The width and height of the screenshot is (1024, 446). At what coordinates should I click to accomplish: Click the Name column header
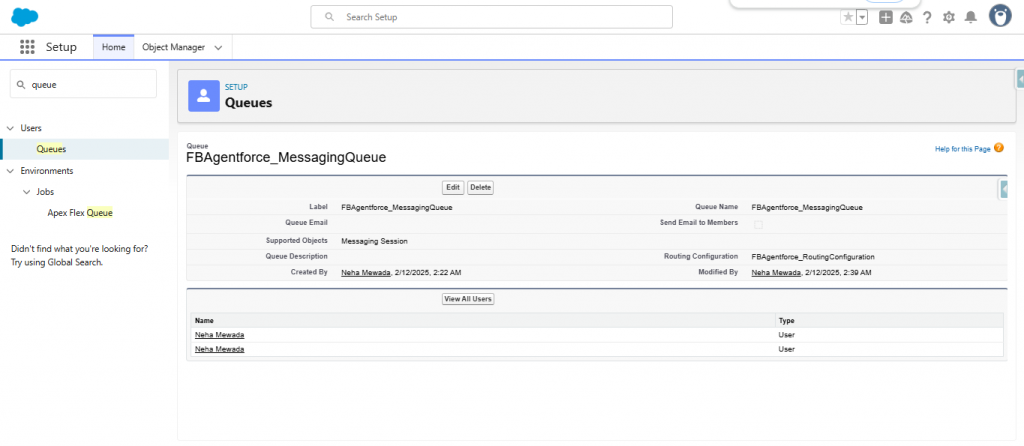[204, 321]
